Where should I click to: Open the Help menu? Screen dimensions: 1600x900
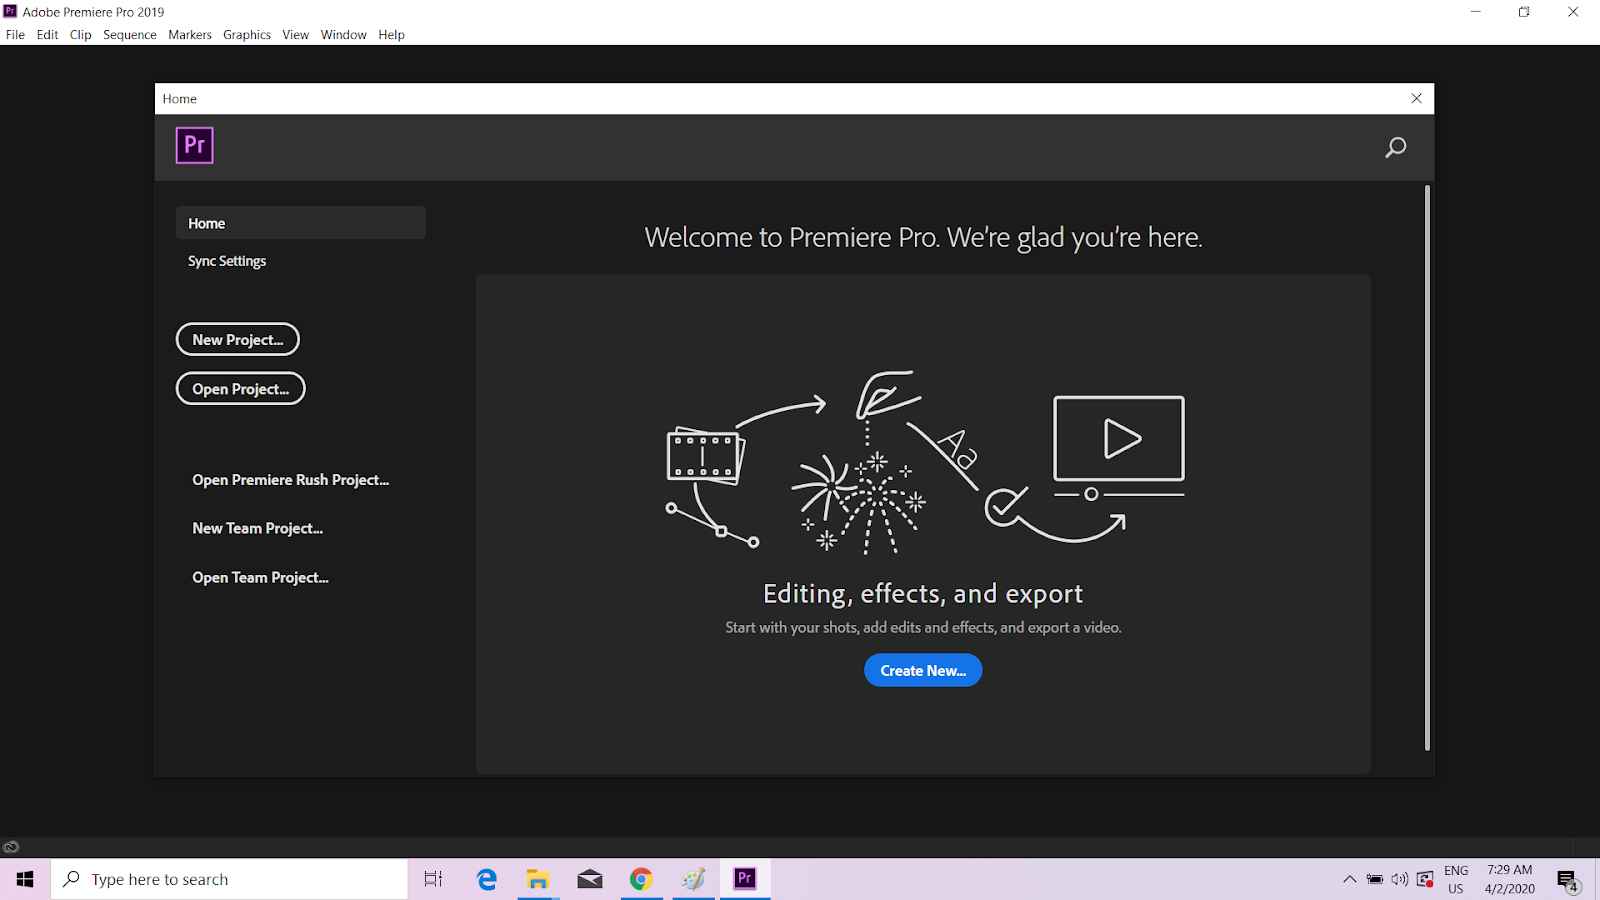point(391,34)
